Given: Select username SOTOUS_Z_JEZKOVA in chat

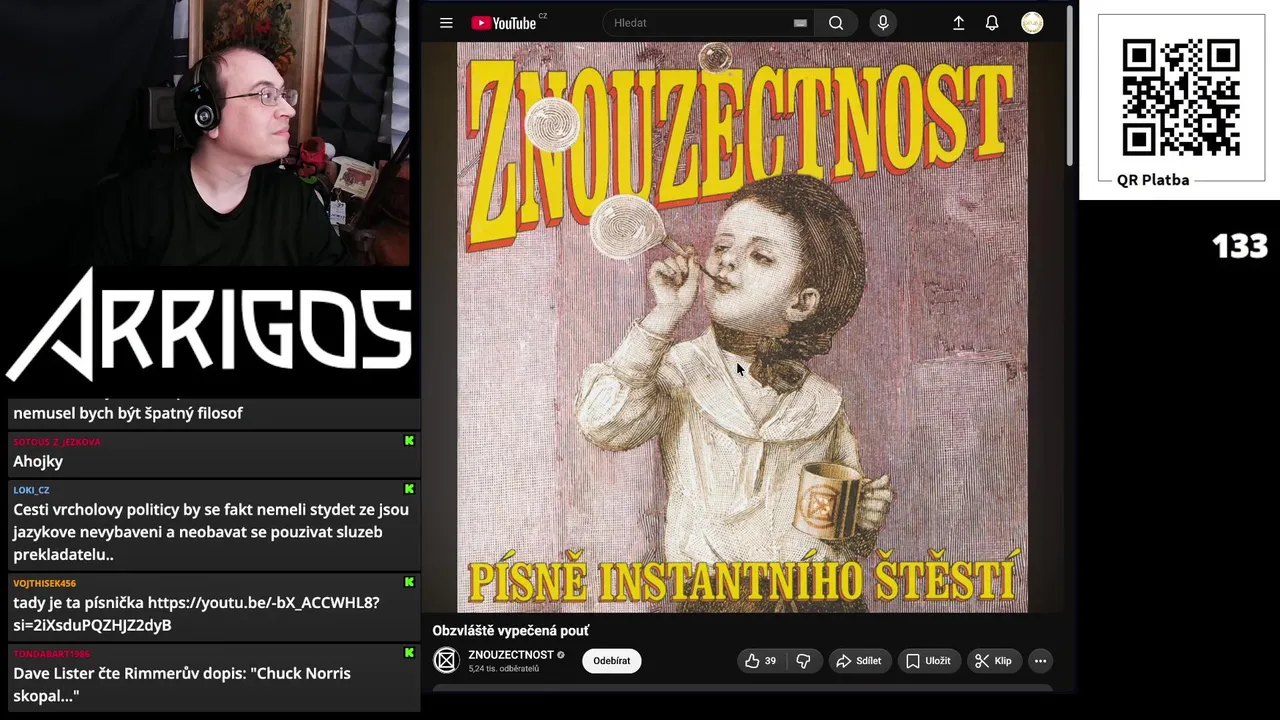Looking at the screenshot, I should (x=57, y=442).
